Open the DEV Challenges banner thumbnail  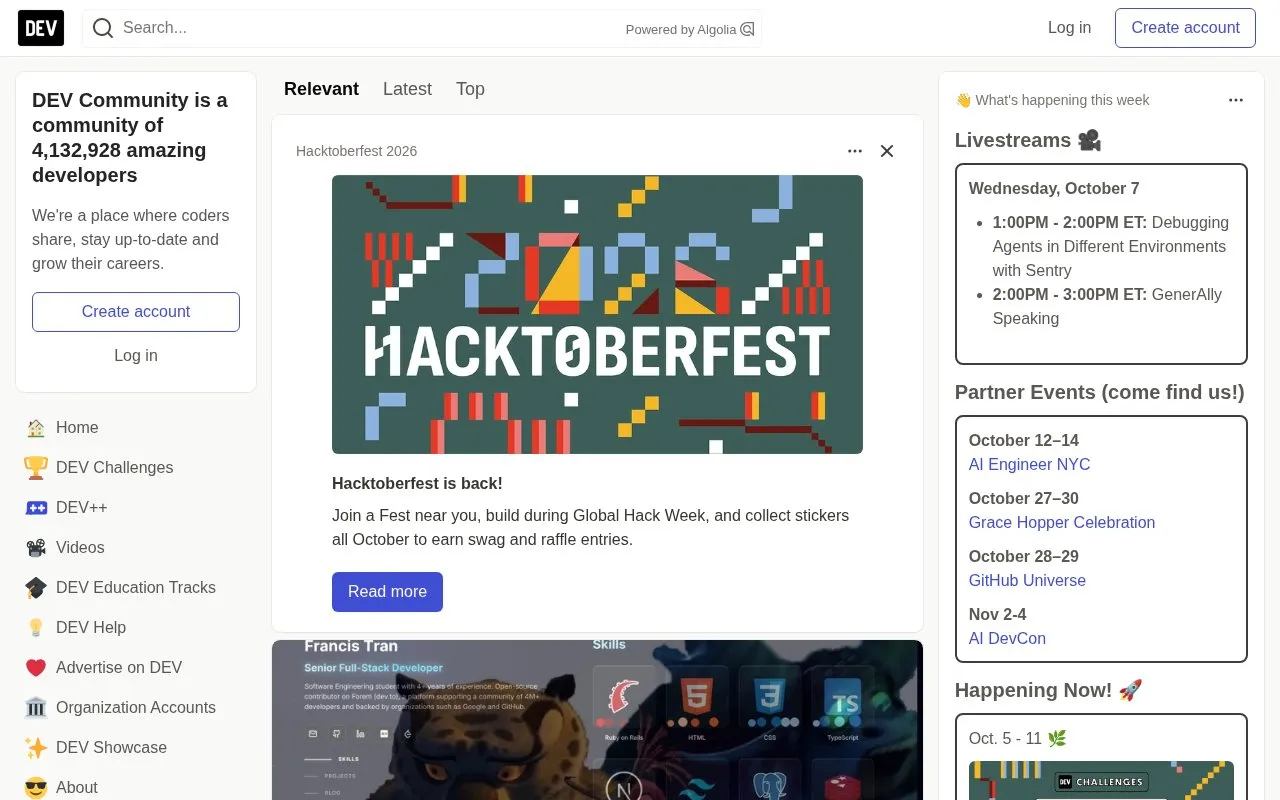[1101, 780]
